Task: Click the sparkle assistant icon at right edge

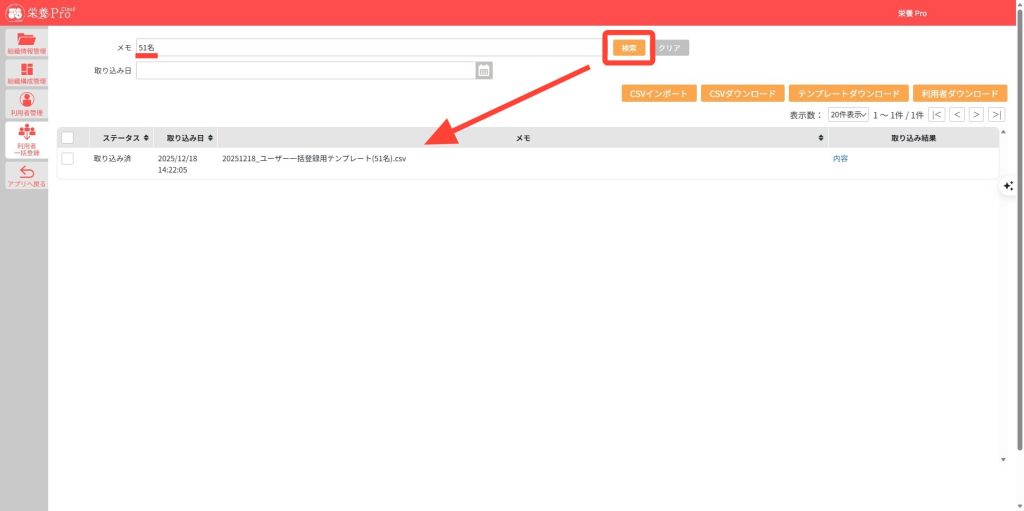Action: pos(1008,186)
